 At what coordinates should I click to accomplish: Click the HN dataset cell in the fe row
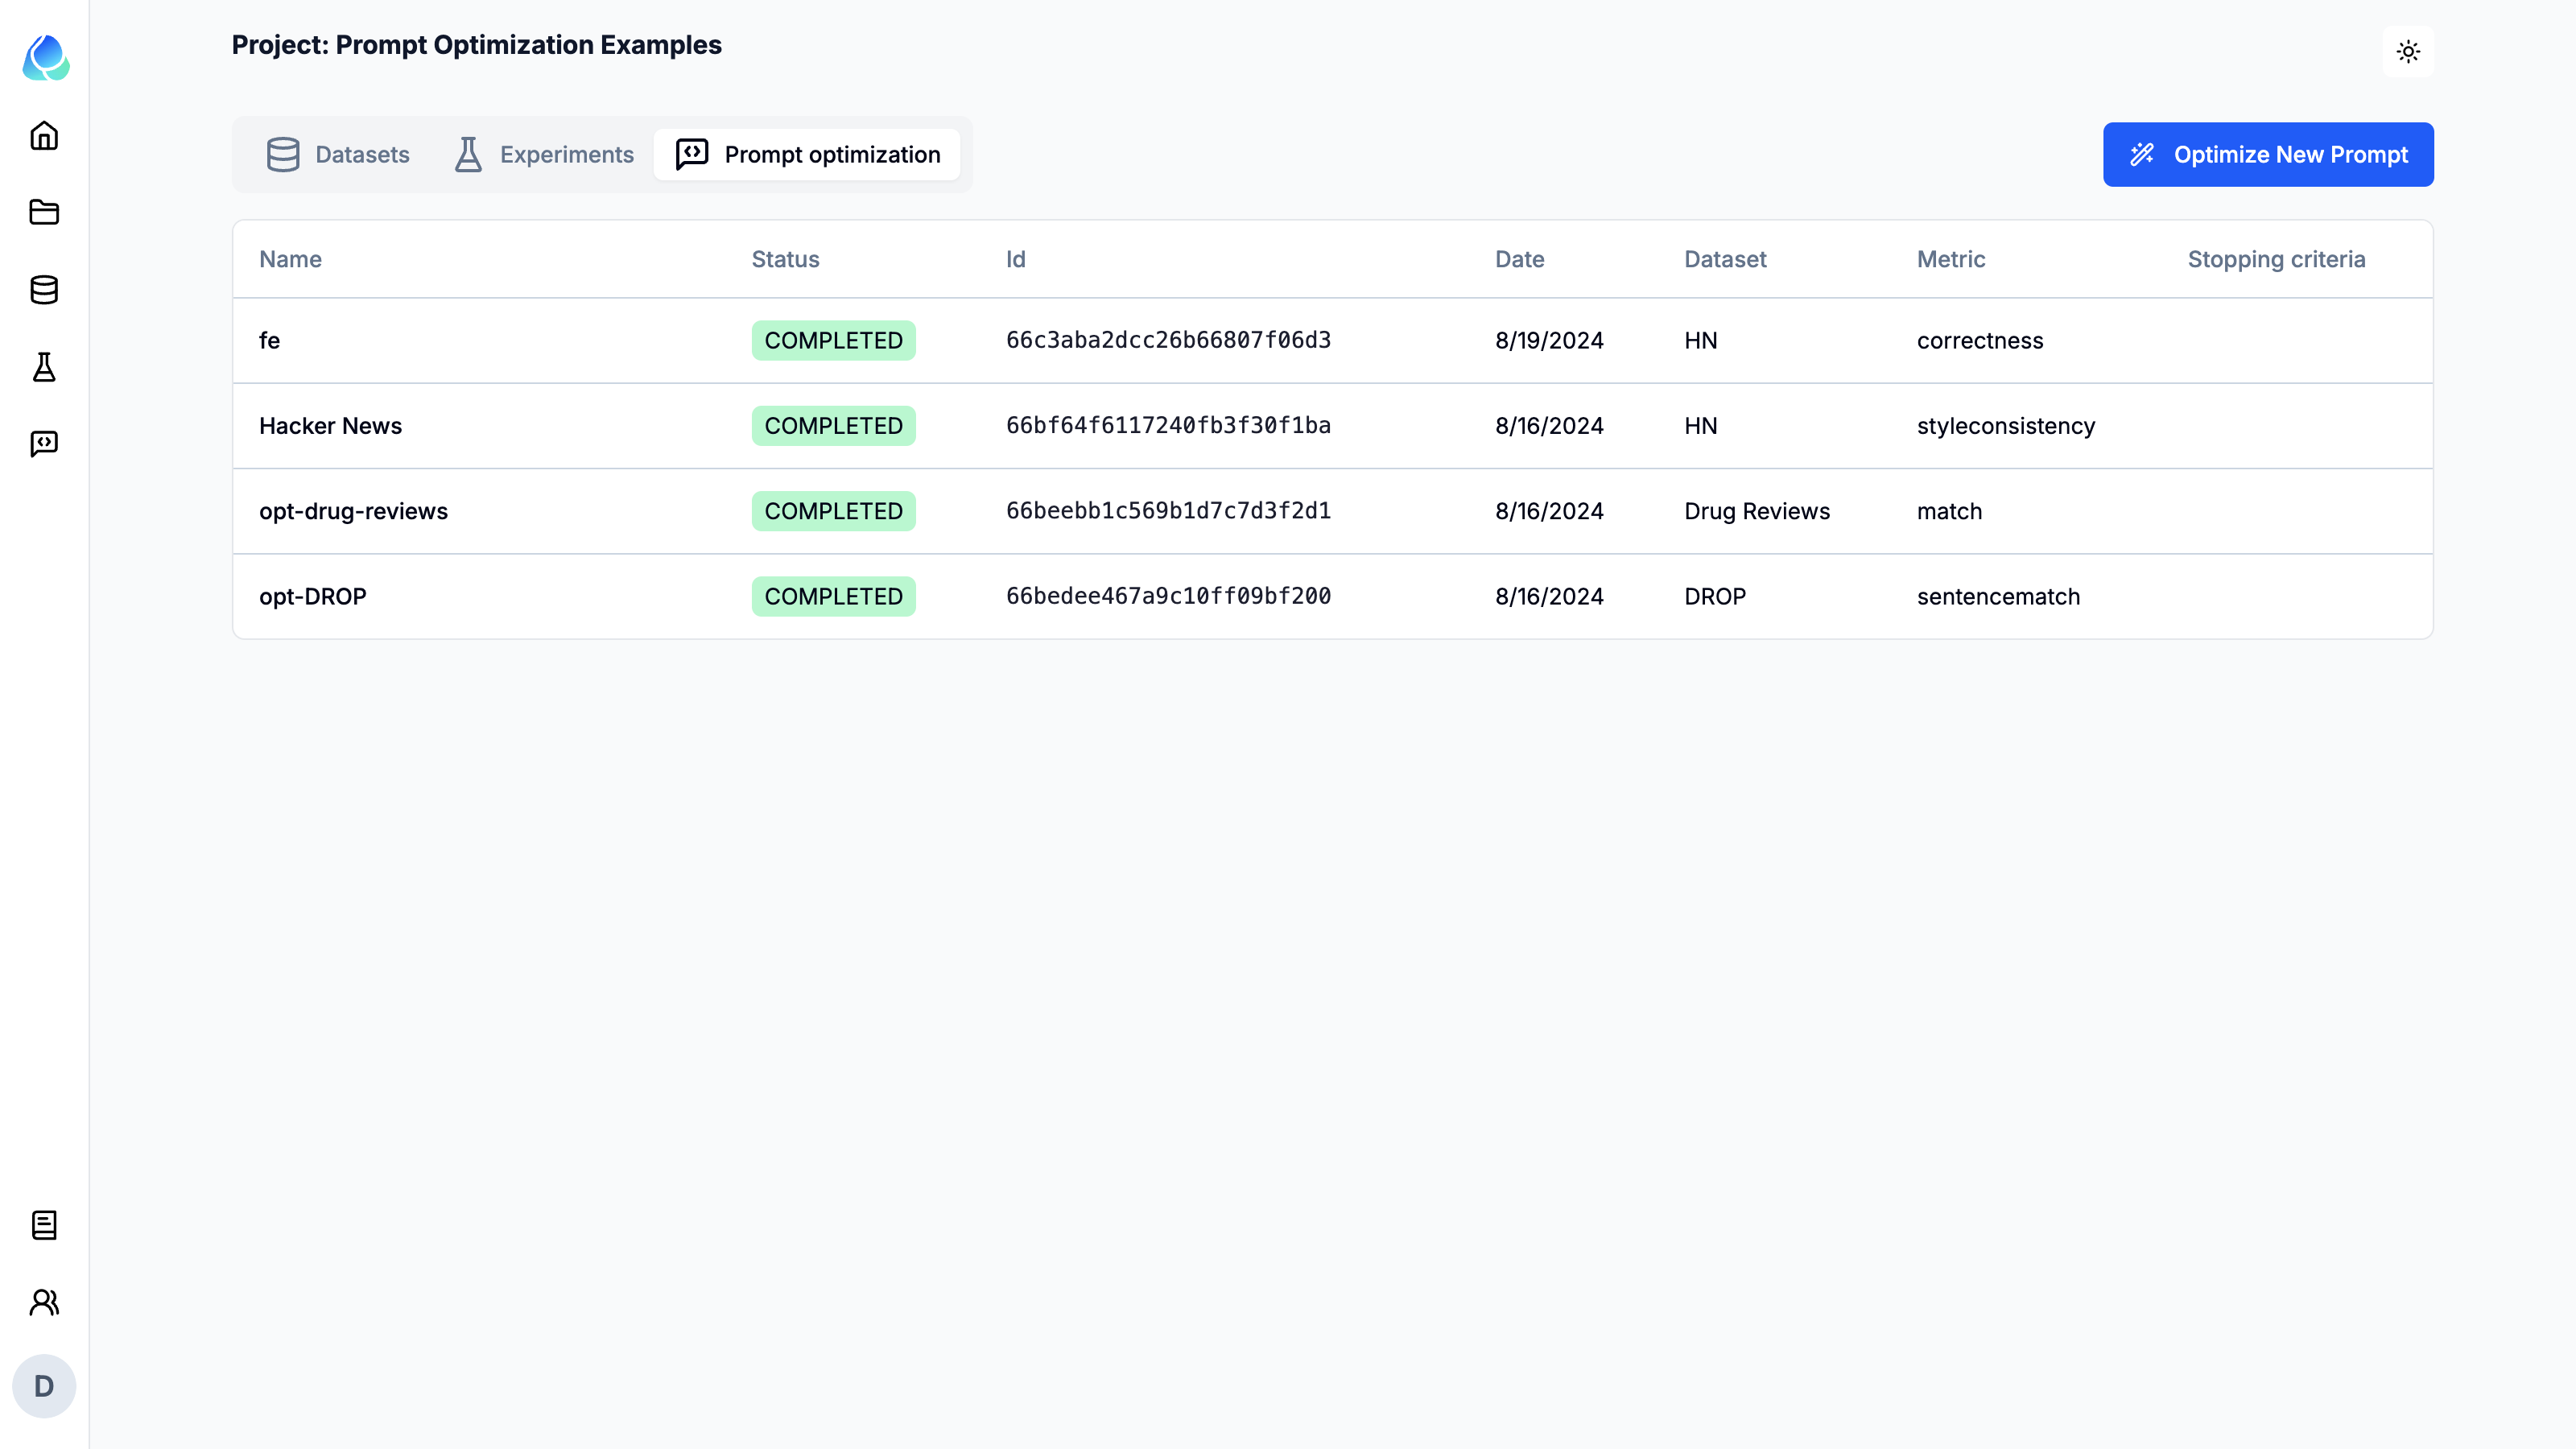coord(1700,340)
